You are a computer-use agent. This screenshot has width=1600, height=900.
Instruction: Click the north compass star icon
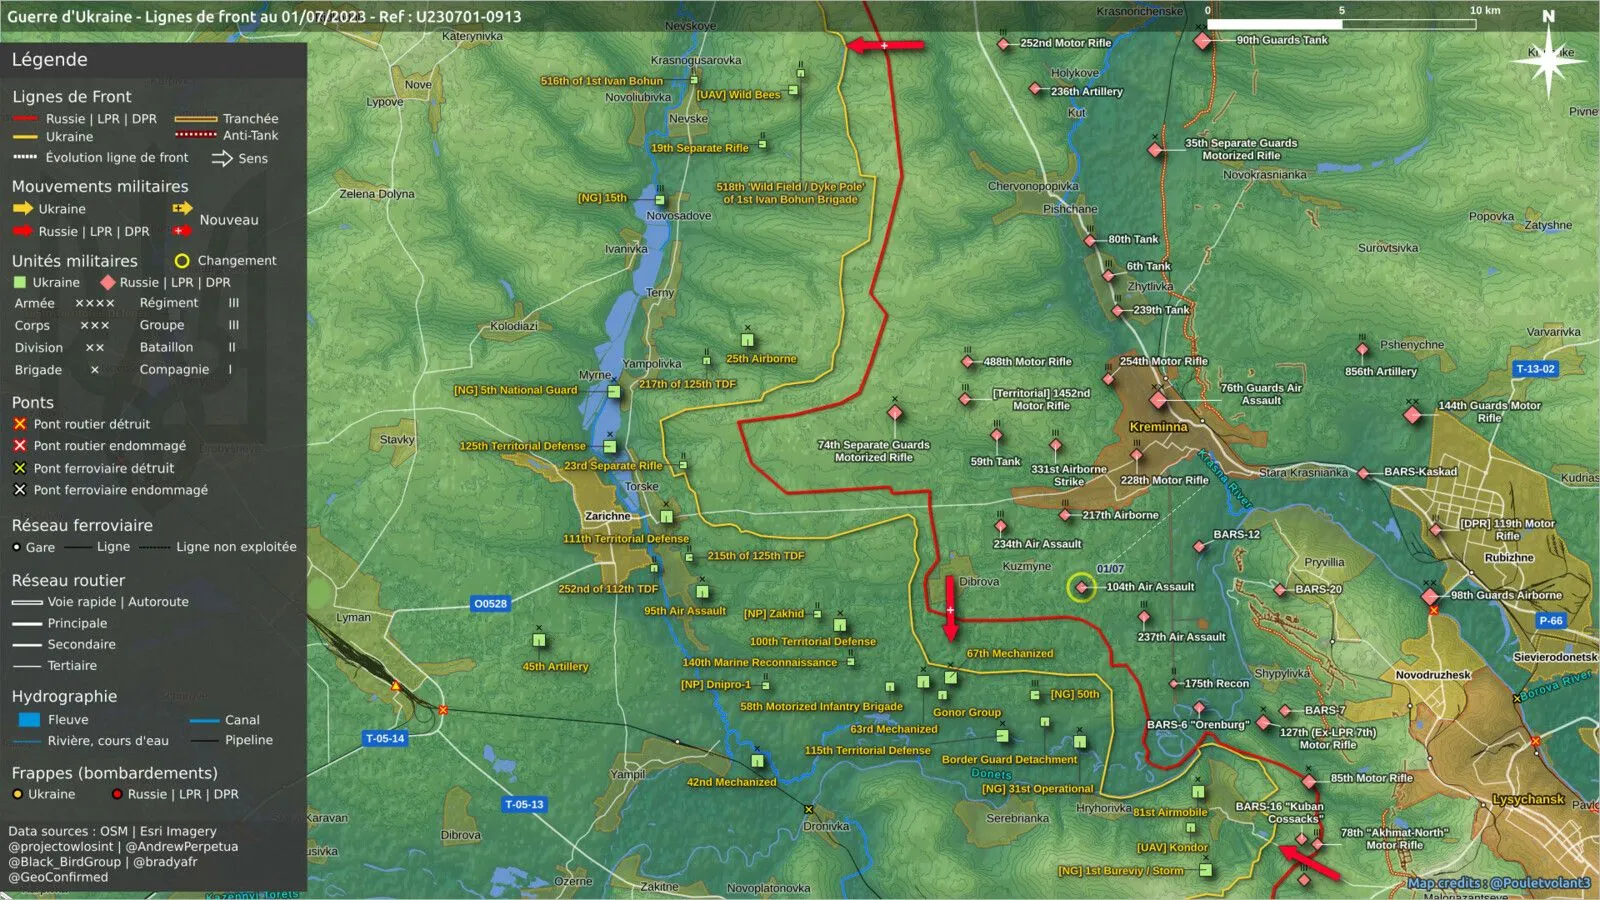pos(1547,62)
